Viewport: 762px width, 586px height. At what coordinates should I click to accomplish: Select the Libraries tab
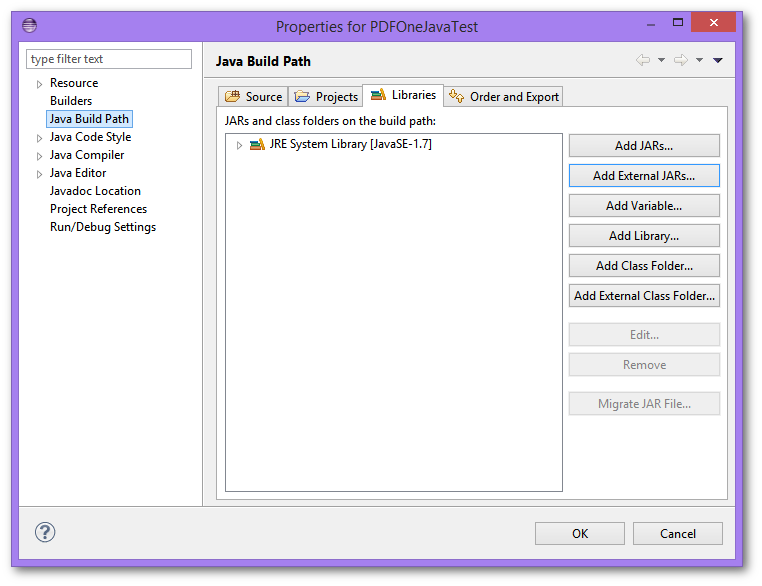click(x=403, y=95)
